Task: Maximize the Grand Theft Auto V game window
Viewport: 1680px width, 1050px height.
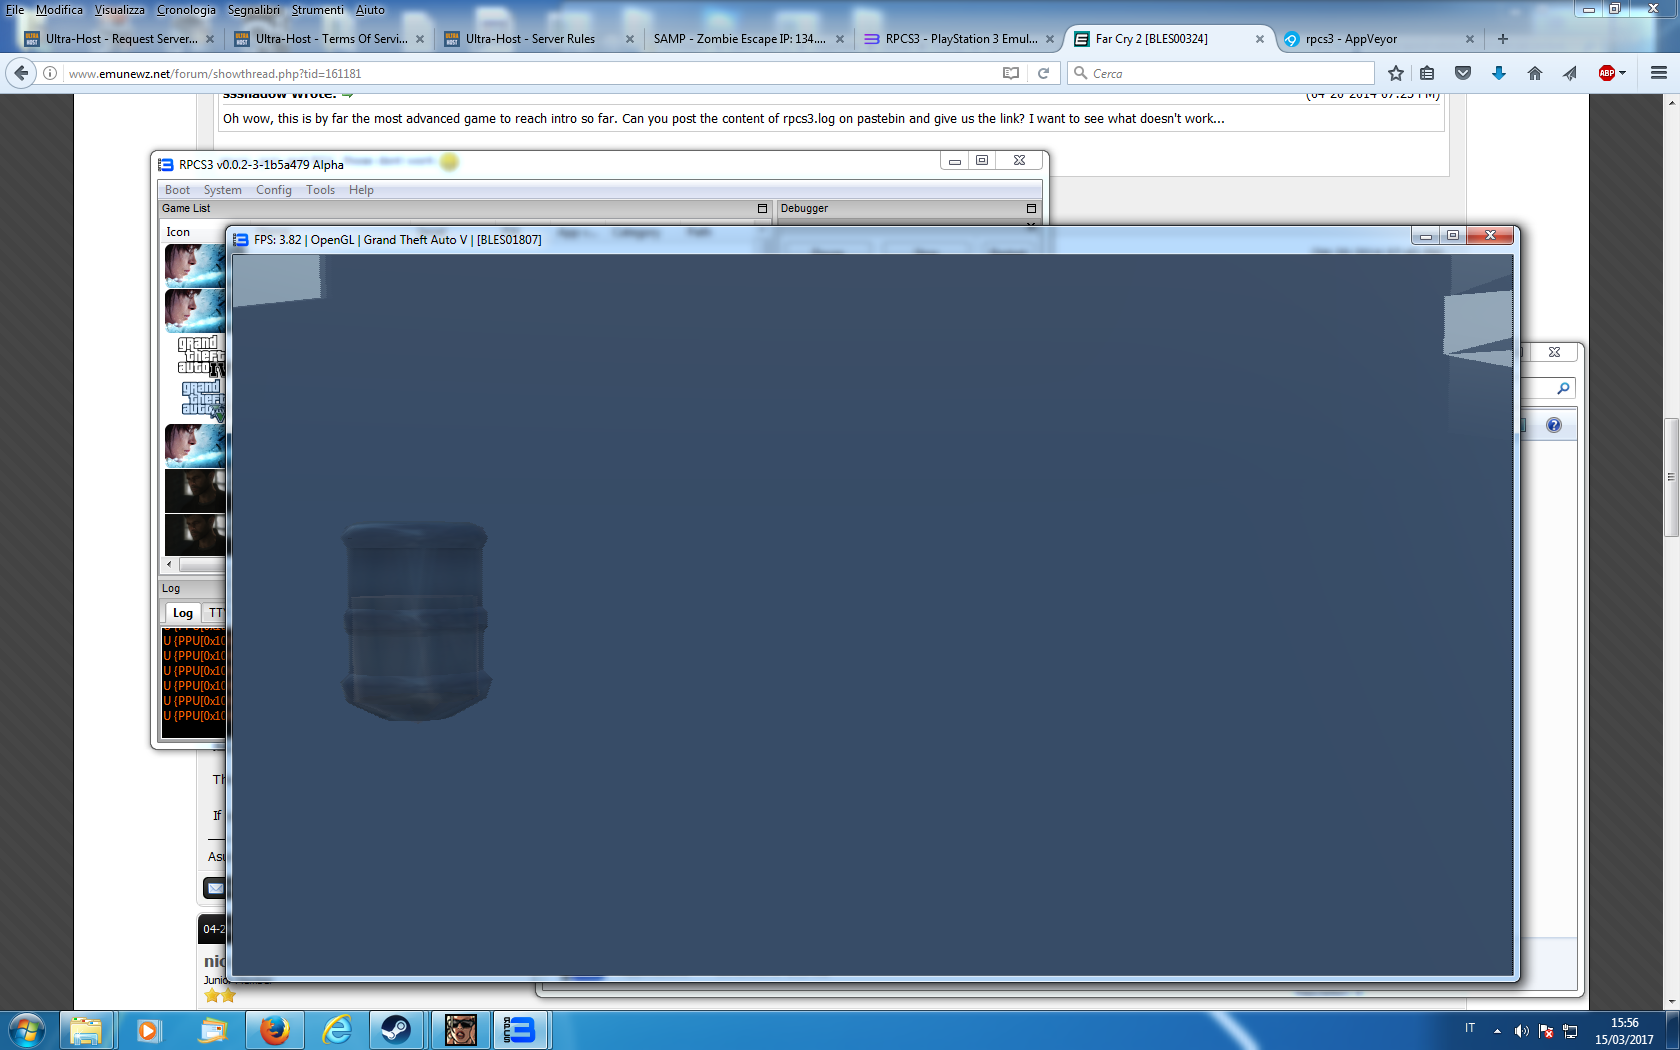Action: point(1453,236)
